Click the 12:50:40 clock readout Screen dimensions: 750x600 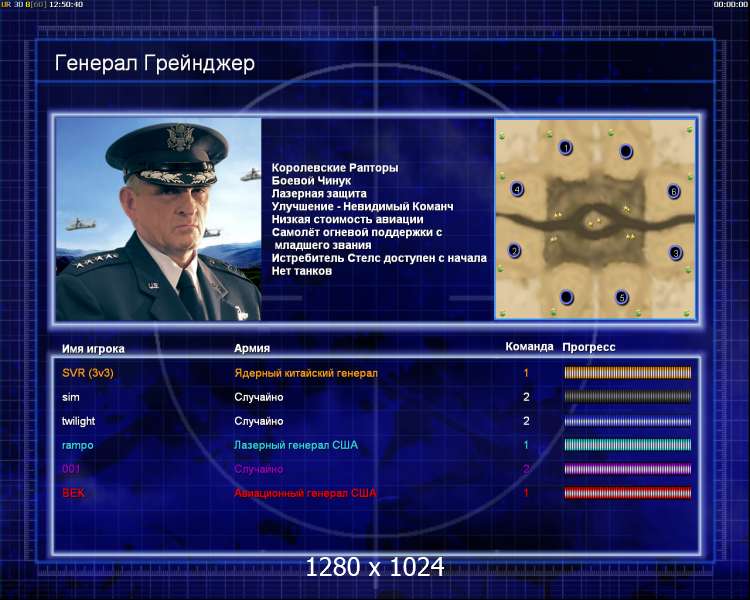click(66, 4)
